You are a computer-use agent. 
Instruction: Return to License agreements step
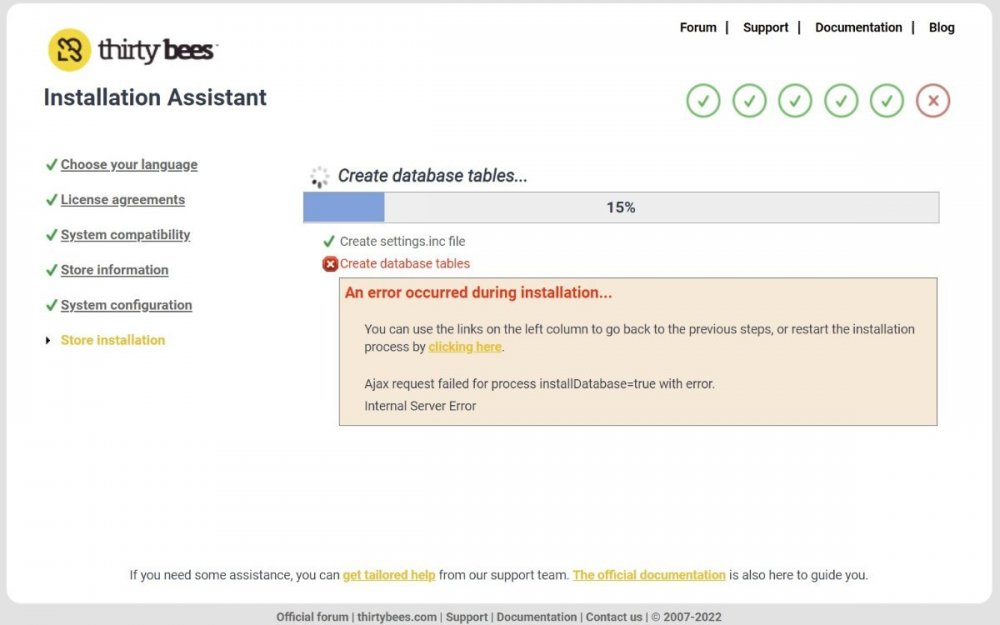(x=122, y=200)
